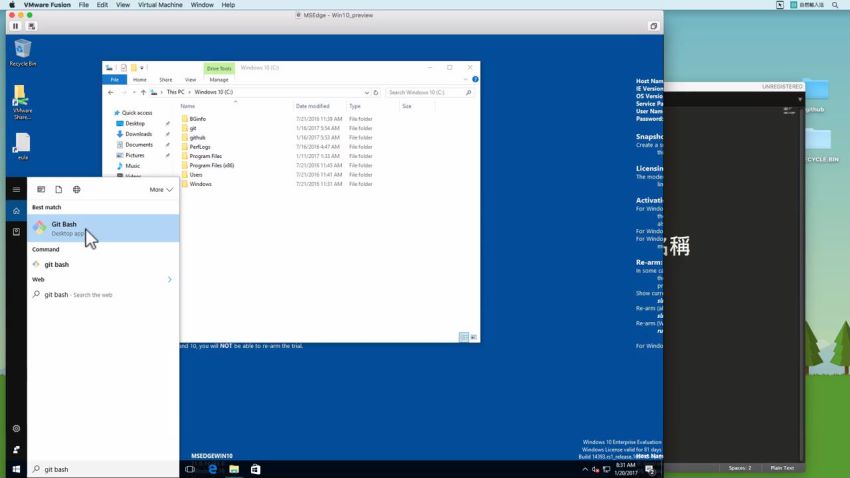Switch to the Share ribbon tab
The height and width of the screenshot is (478, 850).
pos(165,80)
